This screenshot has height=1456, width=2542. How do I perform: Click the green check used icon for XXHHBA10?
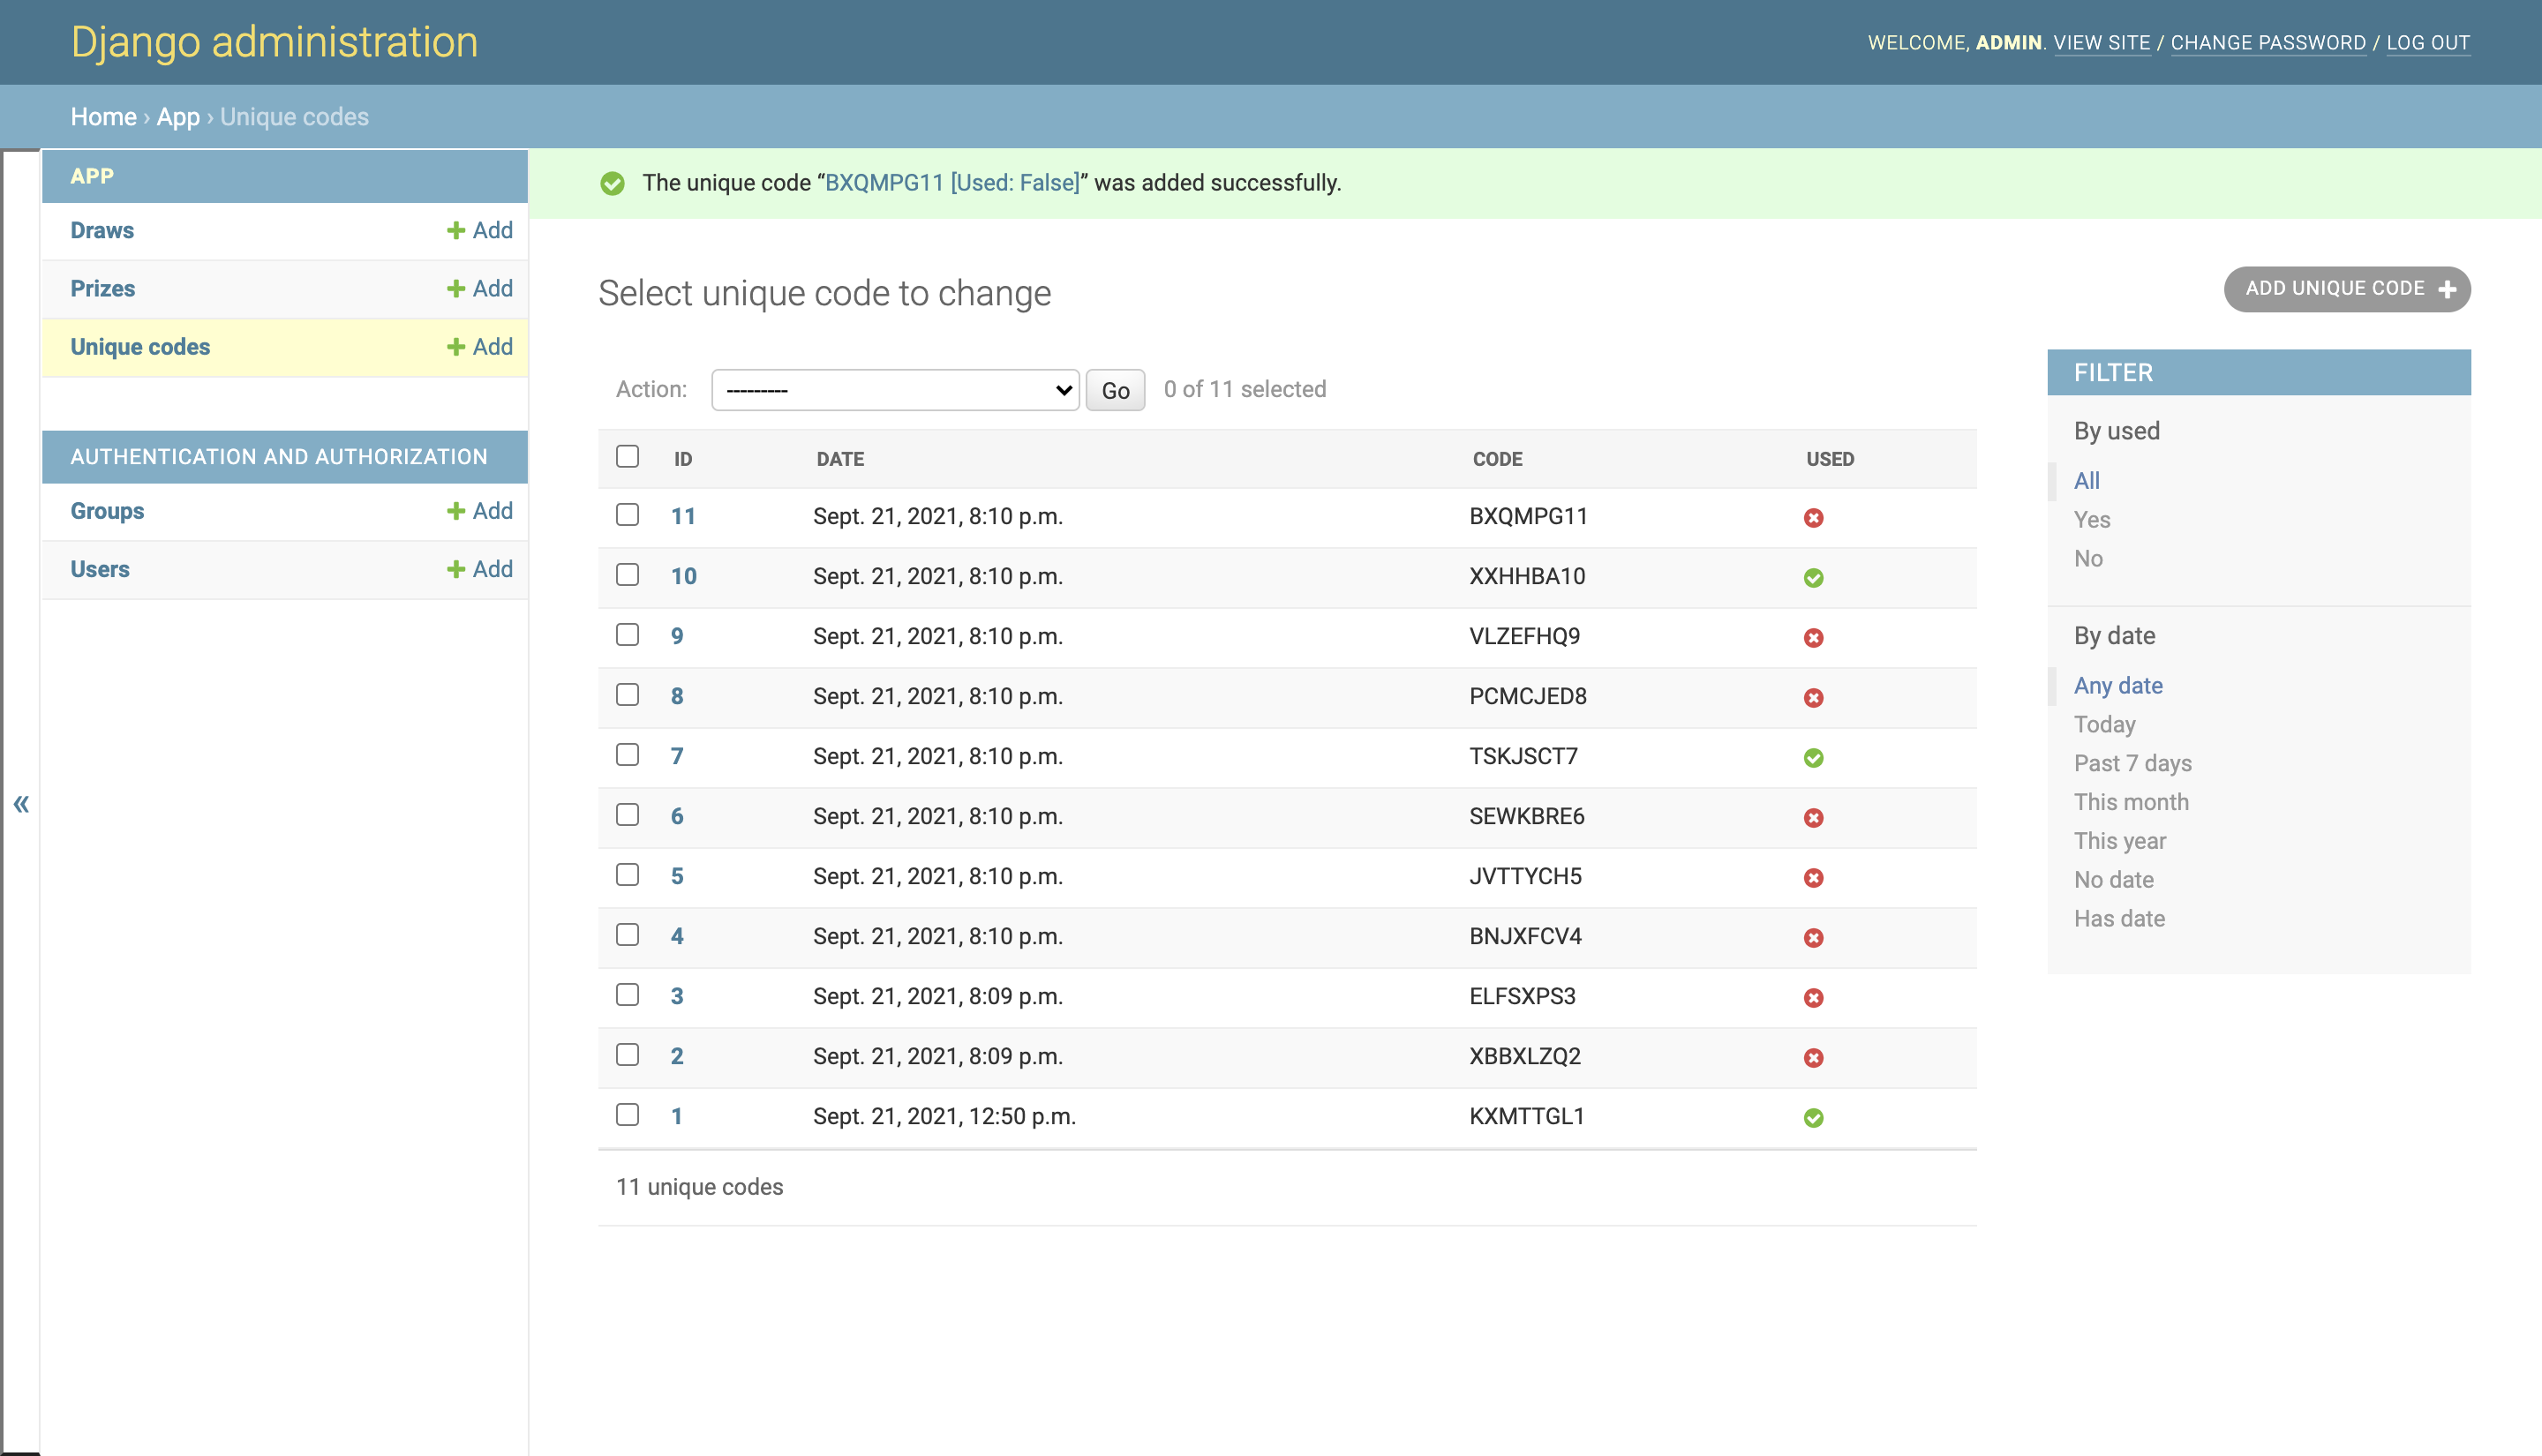(x=1813, y=578)
